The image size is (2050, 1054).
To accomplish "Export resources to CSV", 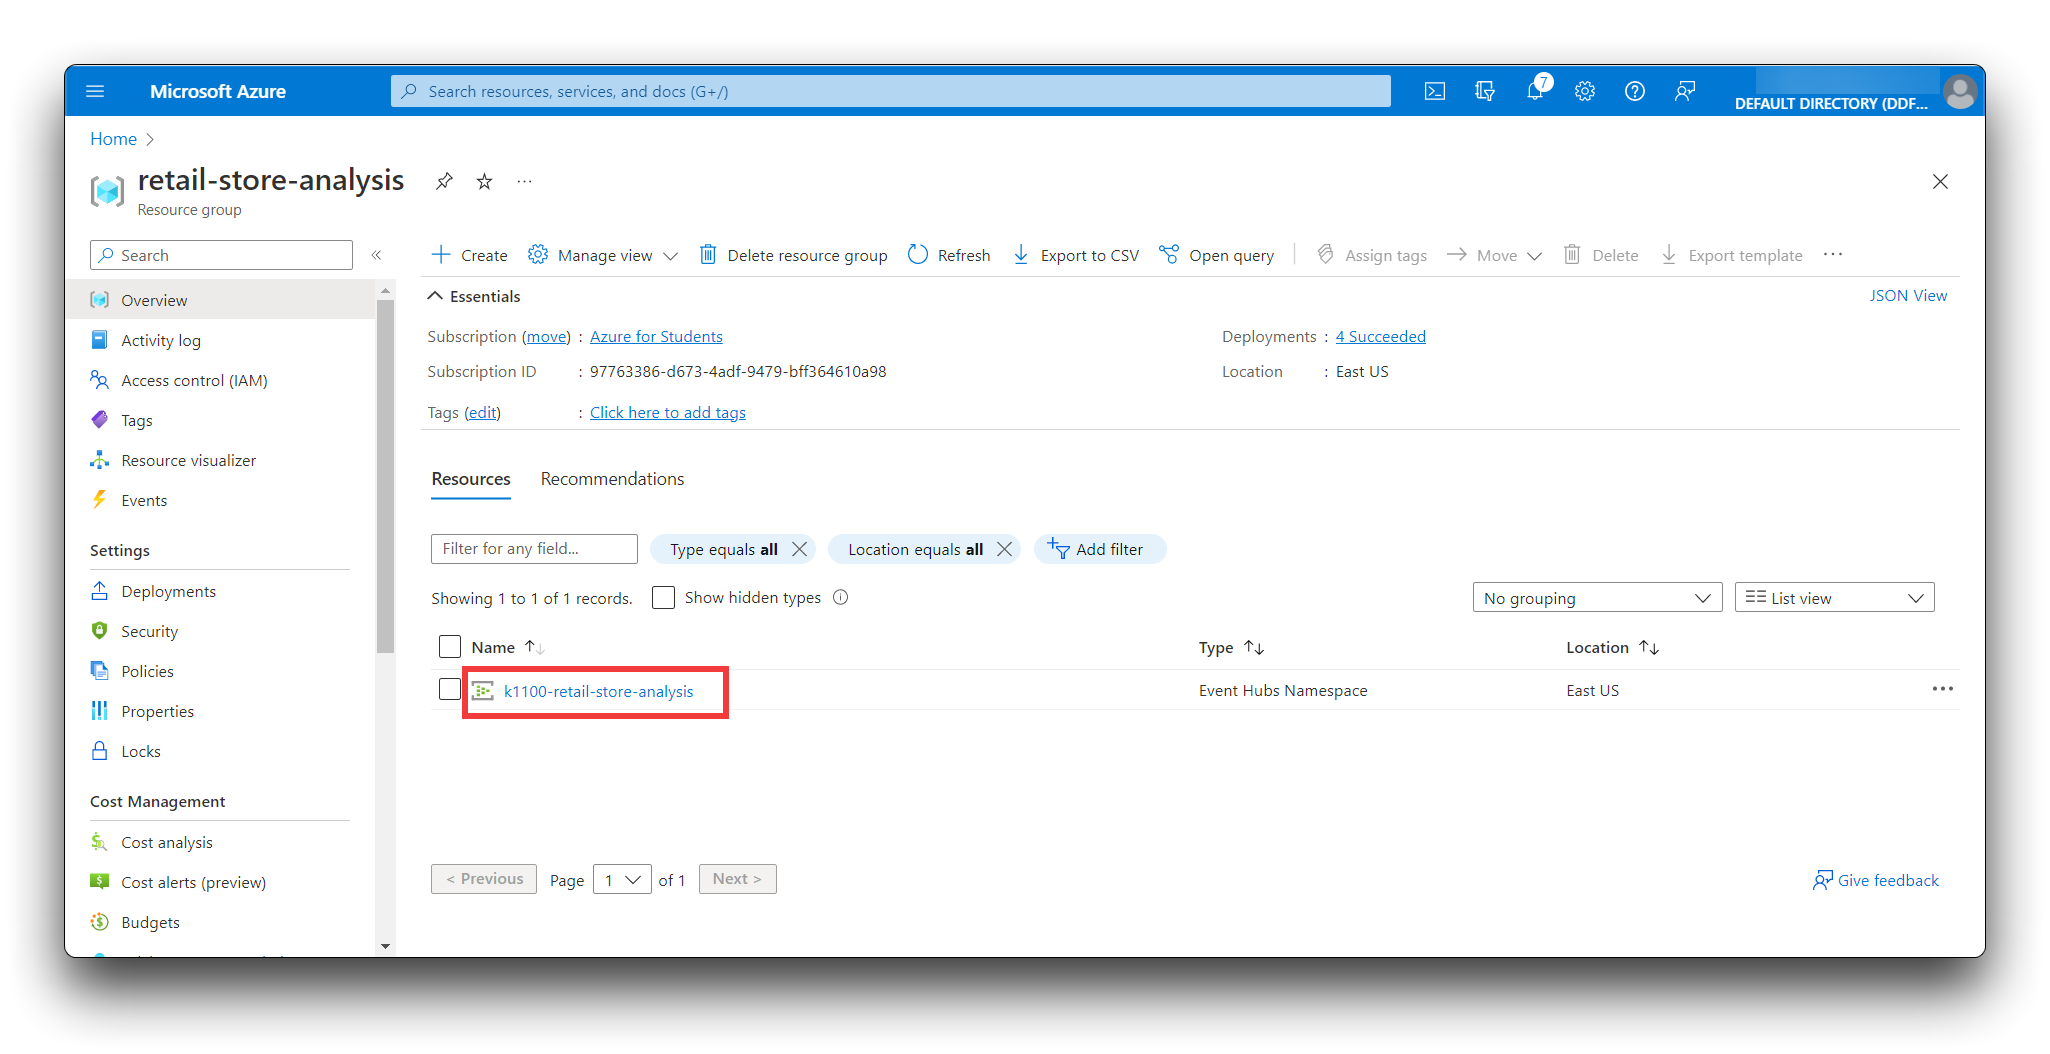I will pyautogui.click(x=1075, y=255).
